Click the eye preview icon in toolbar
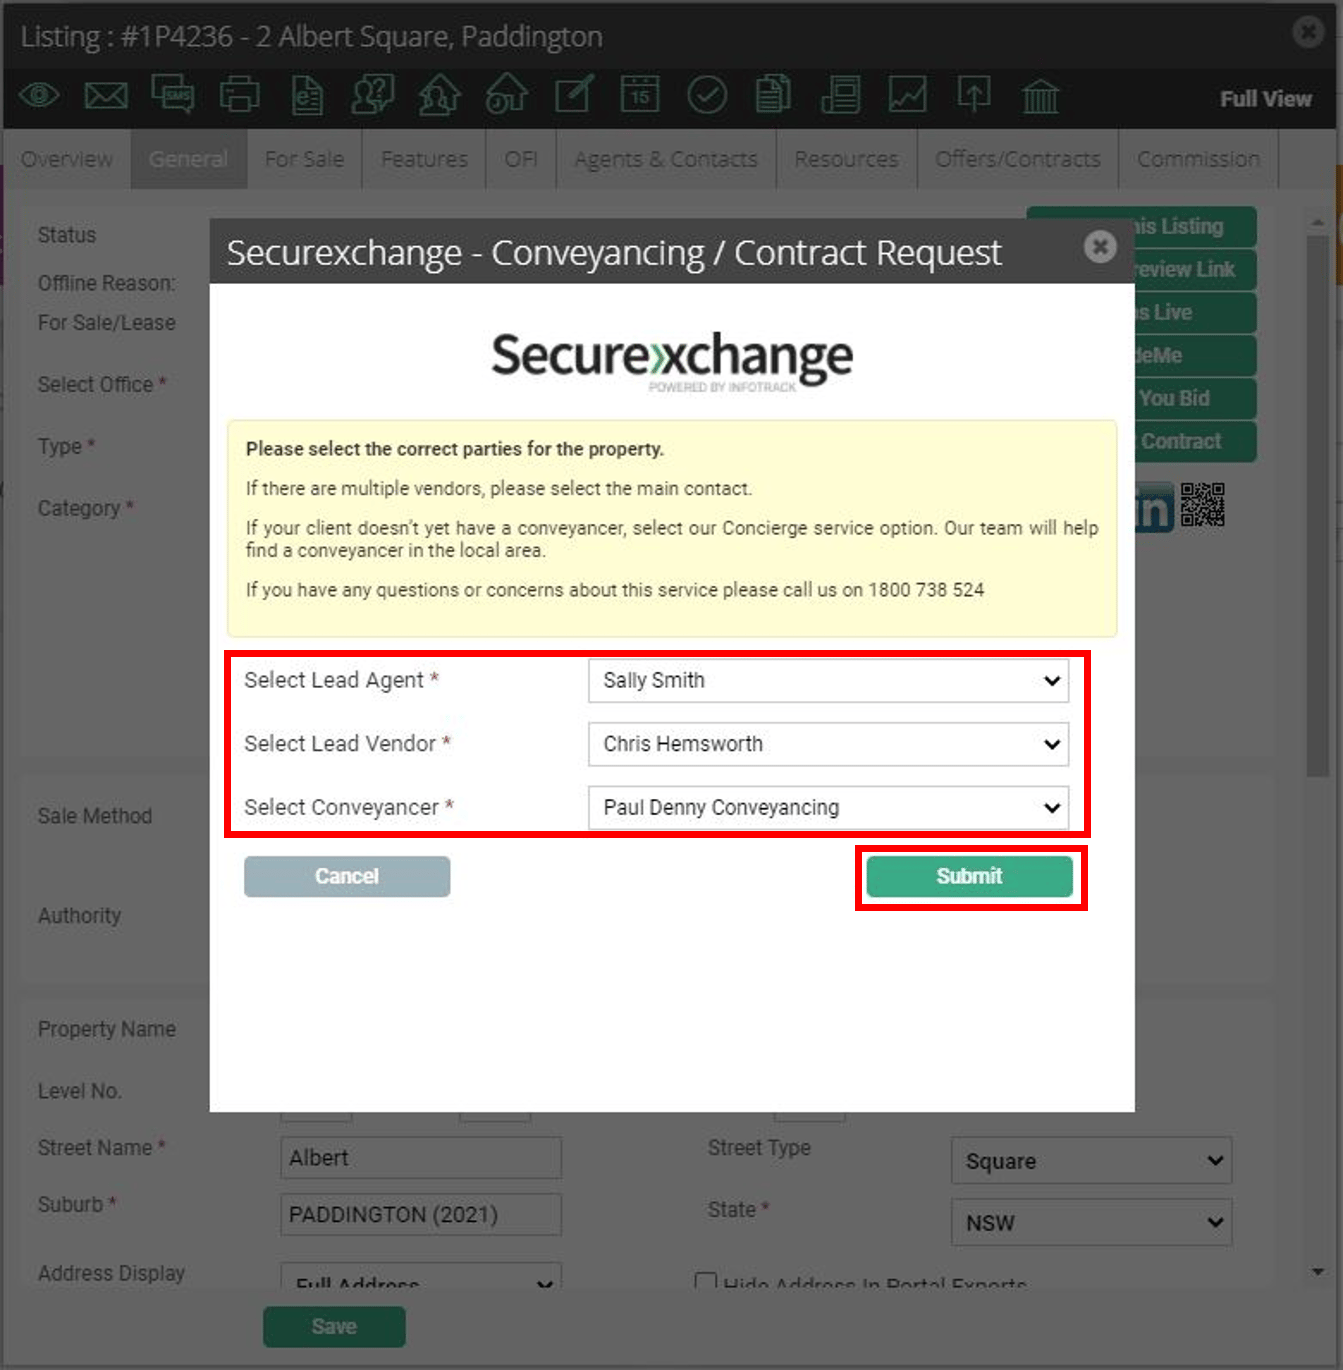Image resolution: width=1343 pixels, height=1370 pixels. (x=39, y=96)
